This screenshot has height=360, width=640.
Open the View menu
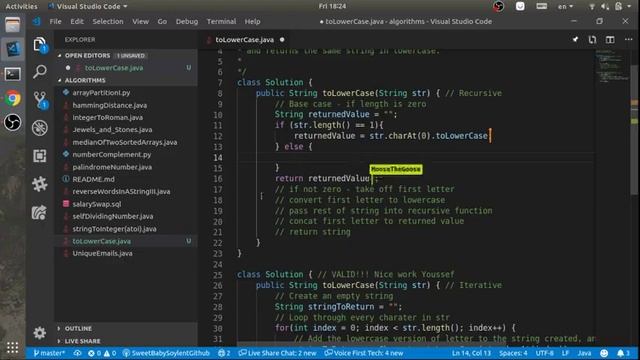coord(140,22)
